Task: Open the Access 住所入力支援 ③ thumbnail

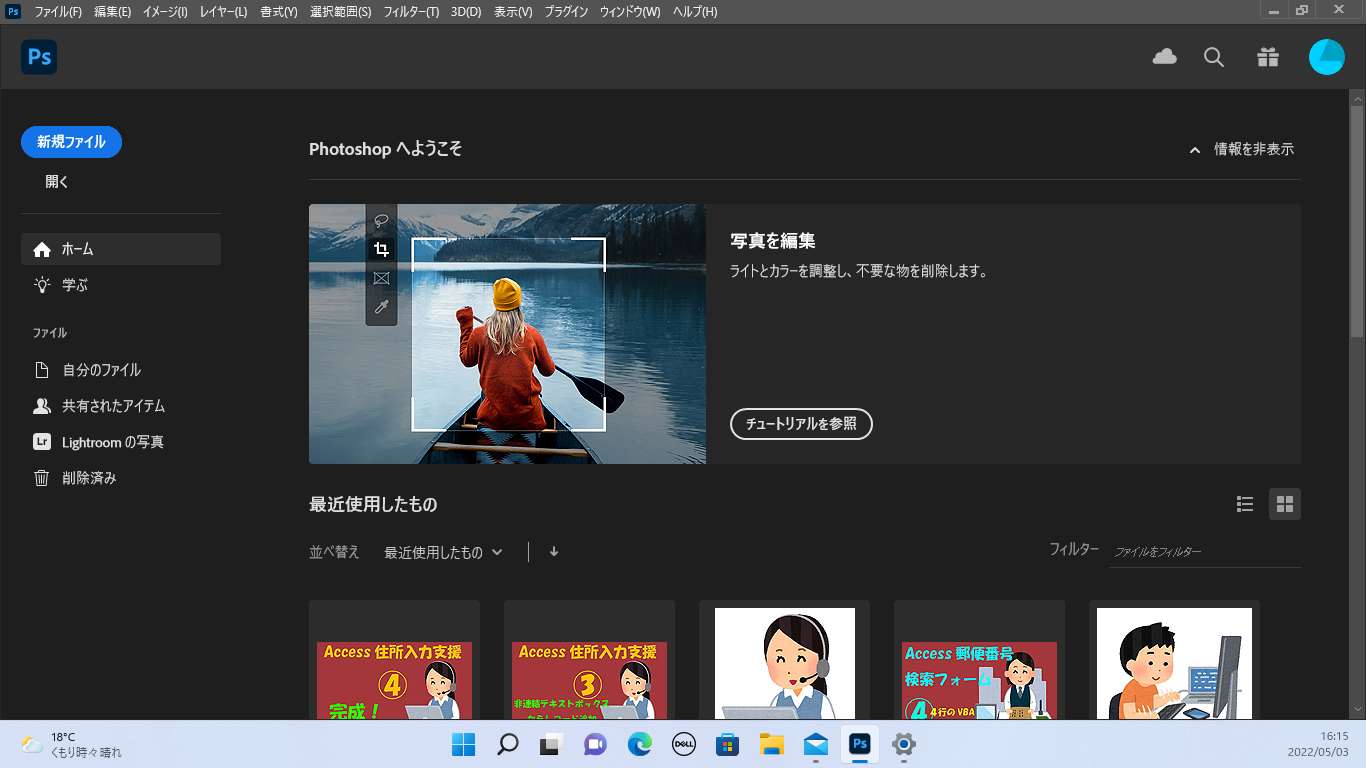Action: tap(589, 660)
